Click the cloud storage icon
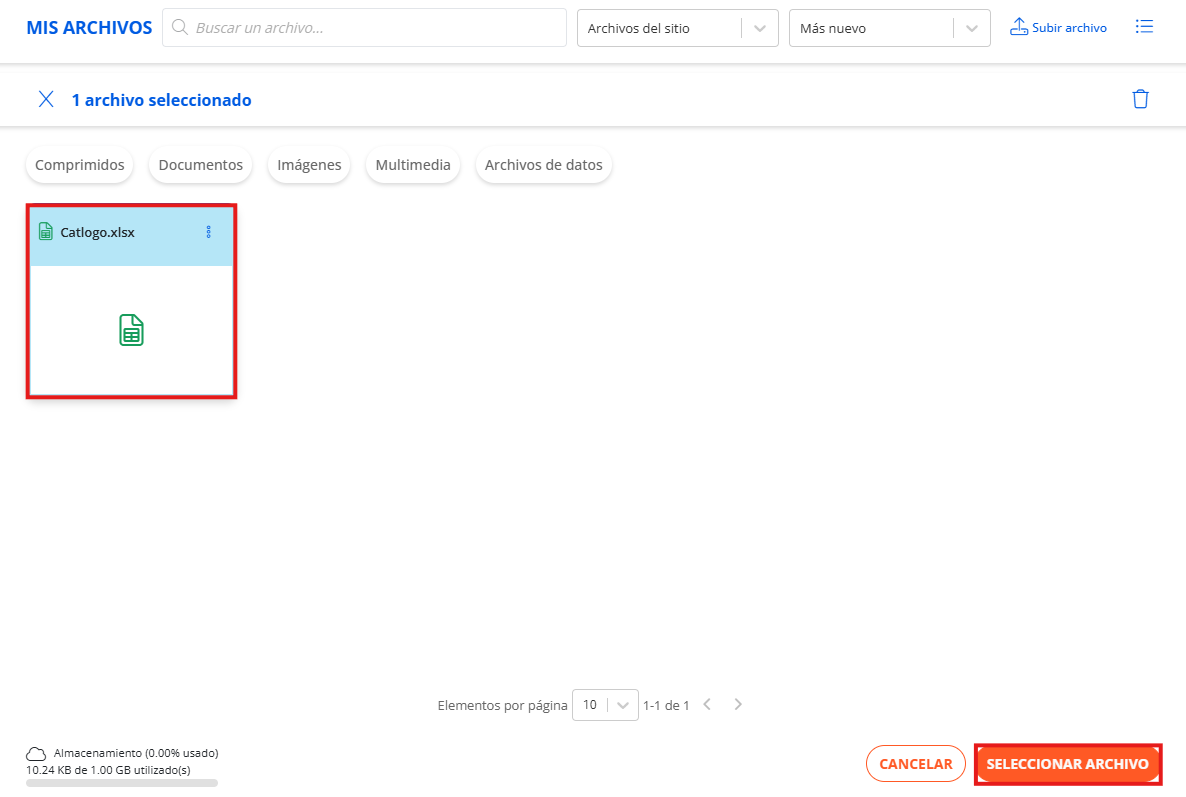This screenshot has width=1186, height=797. 36,754
